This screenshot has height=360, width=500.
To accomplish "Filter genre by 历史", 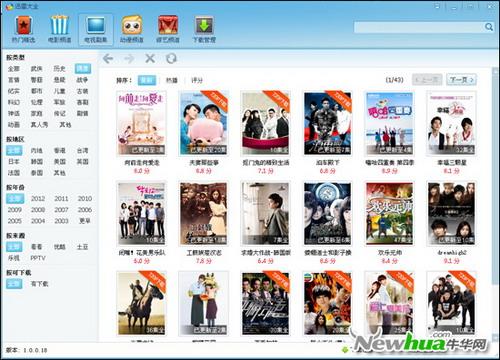I will coord(59,69).
